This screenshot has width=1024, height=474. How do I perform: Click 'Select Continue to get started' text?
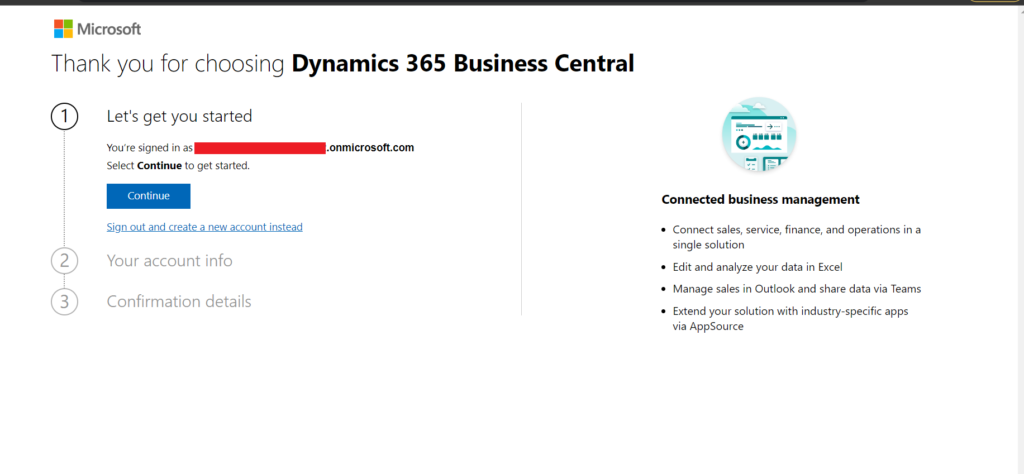(178, 166)
